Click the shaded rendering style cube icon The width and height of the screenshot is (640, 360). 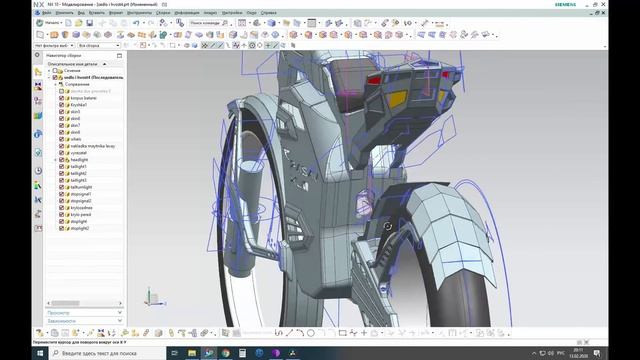pos(271,23)
